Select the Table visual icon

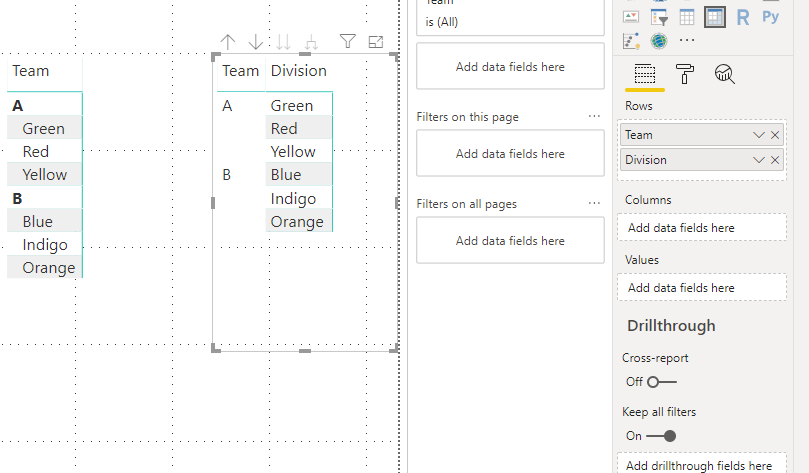click(687, 18)
